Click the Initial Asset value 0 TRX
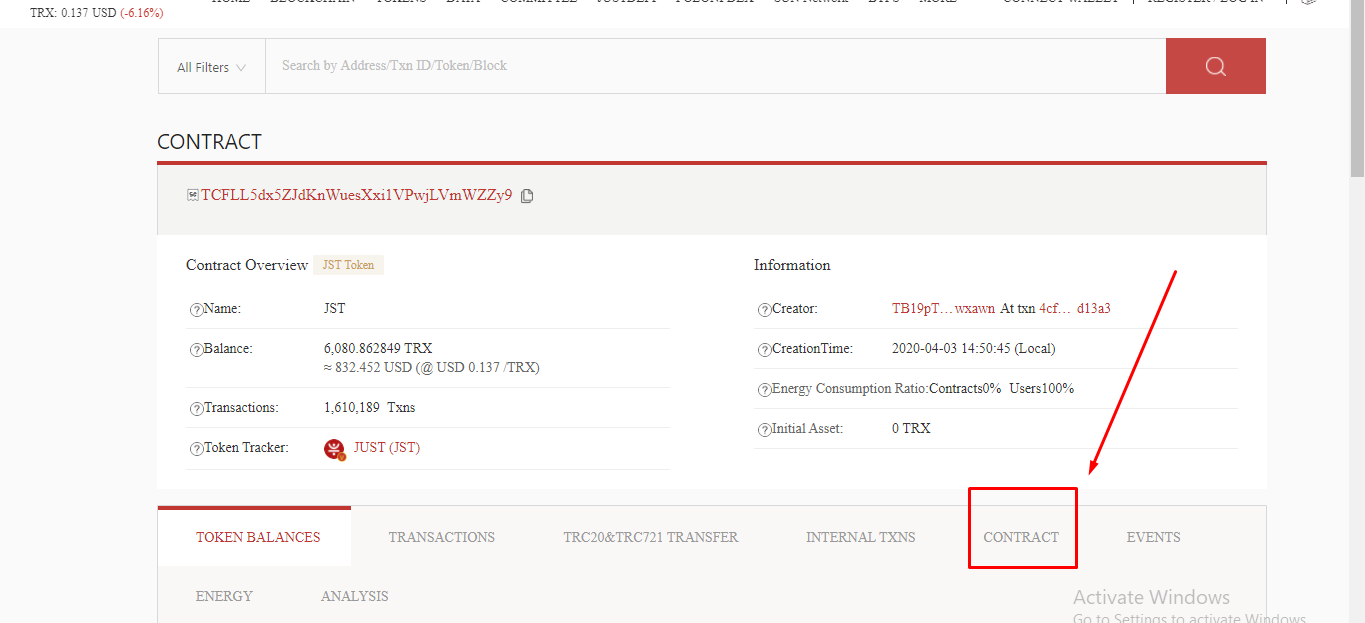The height and width of the screenshot is (623, 1365). [x=911, y=428]
